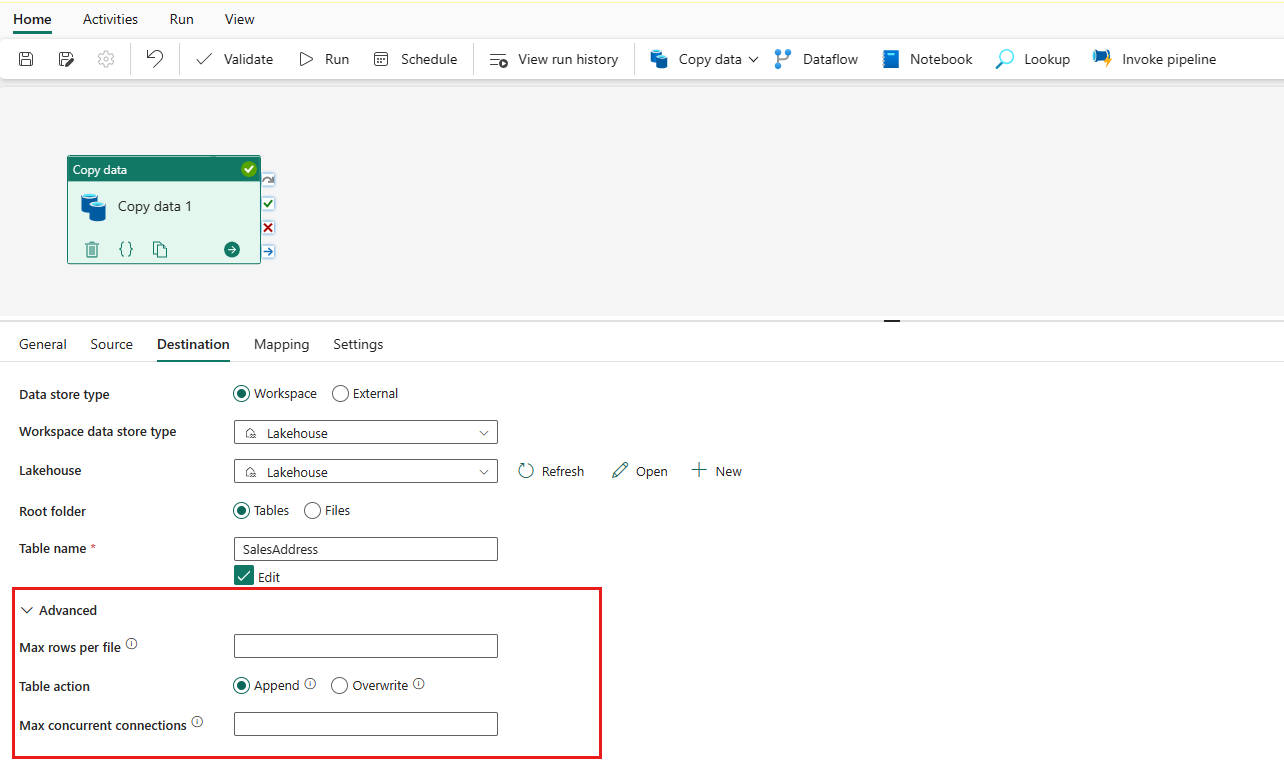Viewport: 1284px width, 765px height.
Task: Delete the Copy data 1 activity
Action: (92, 250)
